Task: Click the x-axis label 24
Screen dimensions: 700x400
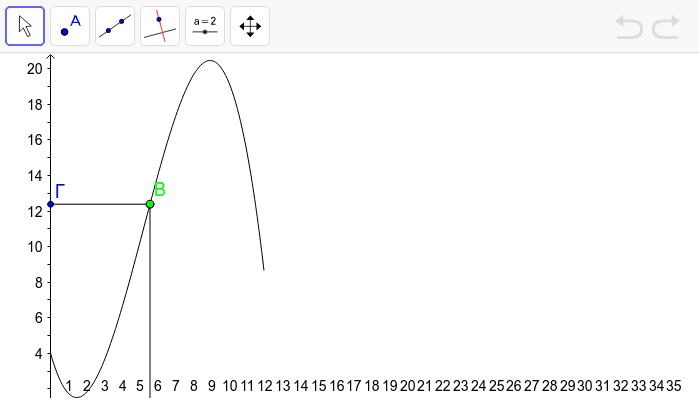Action: pos(479,386)
